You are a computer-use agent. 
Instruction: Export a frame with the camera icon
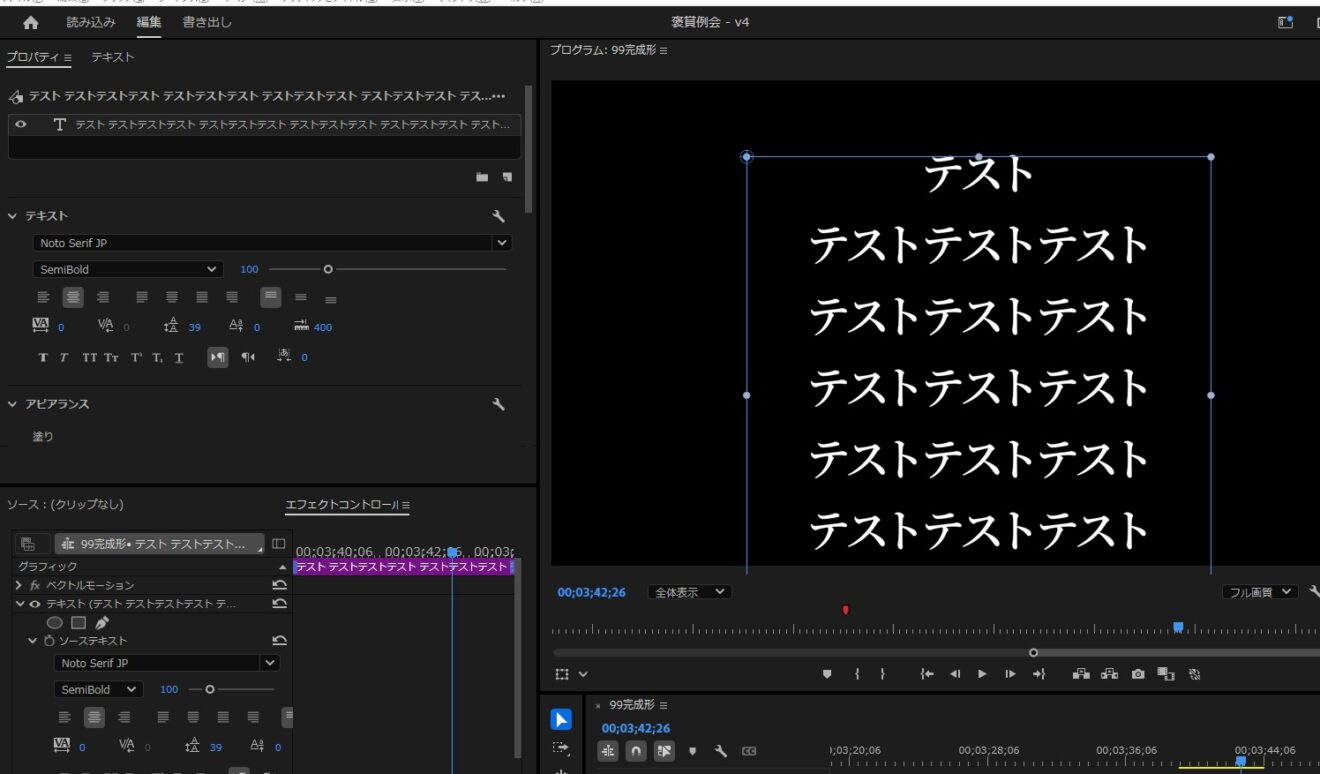(x=1137, y=674)
